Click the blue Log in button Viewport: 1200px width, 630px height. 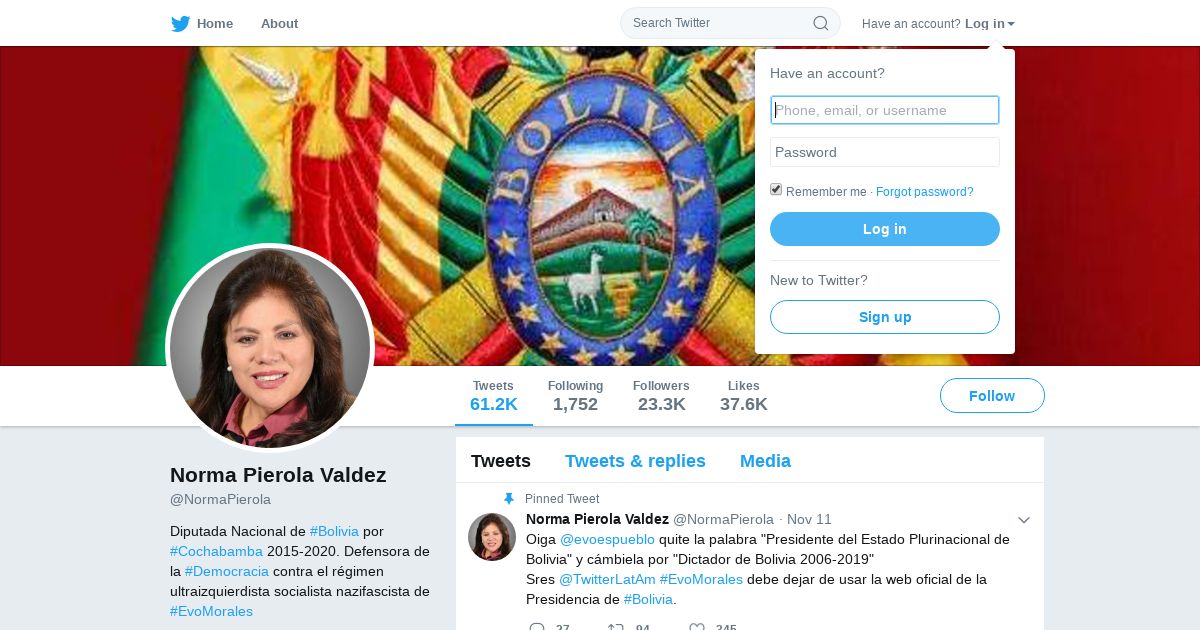(x=885, y=229)
